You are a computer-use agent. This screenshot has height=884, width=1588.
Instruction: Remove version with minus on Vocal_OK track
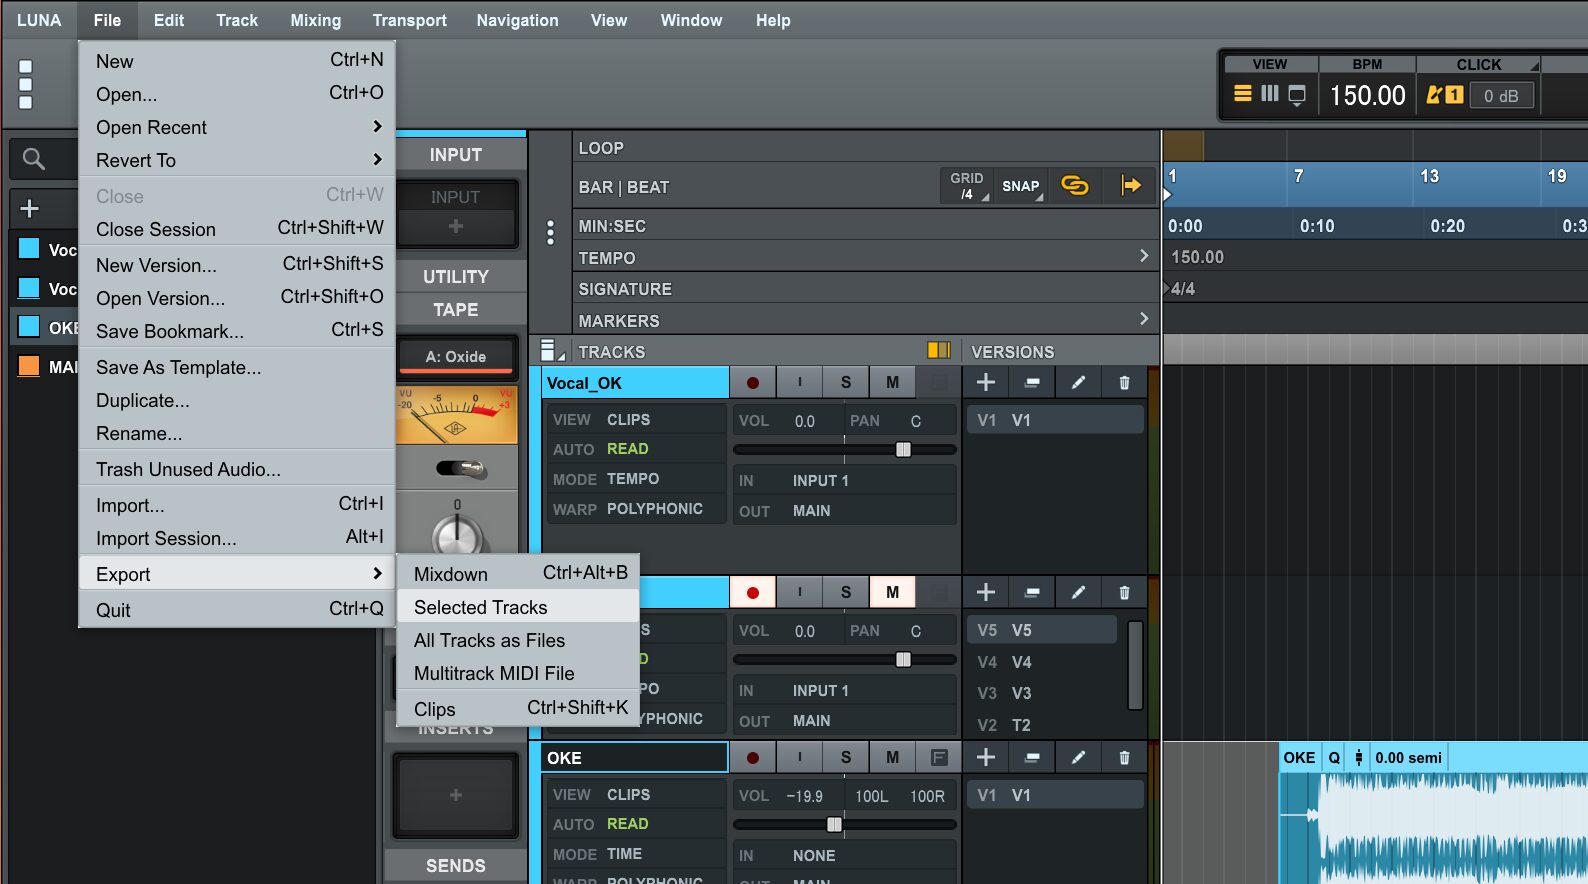click(1032, 382)
